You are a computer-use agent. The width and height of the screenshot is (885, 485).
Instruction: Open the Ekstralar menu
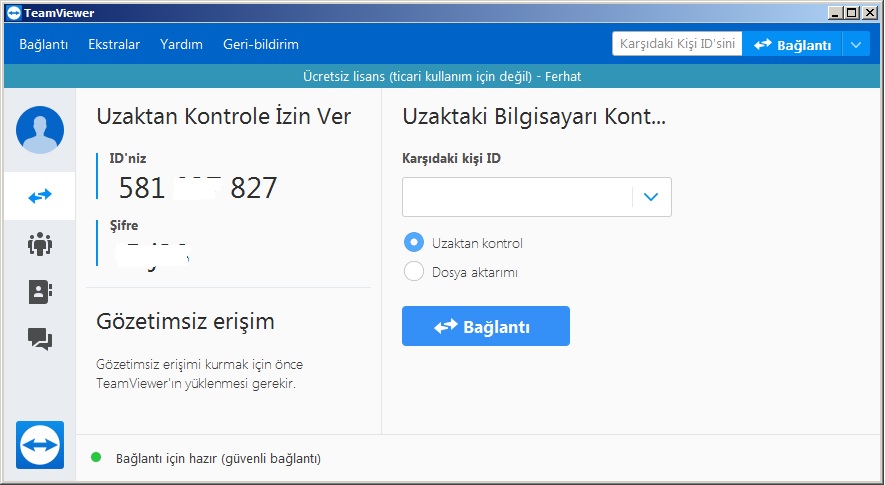(x=114, y=45)
